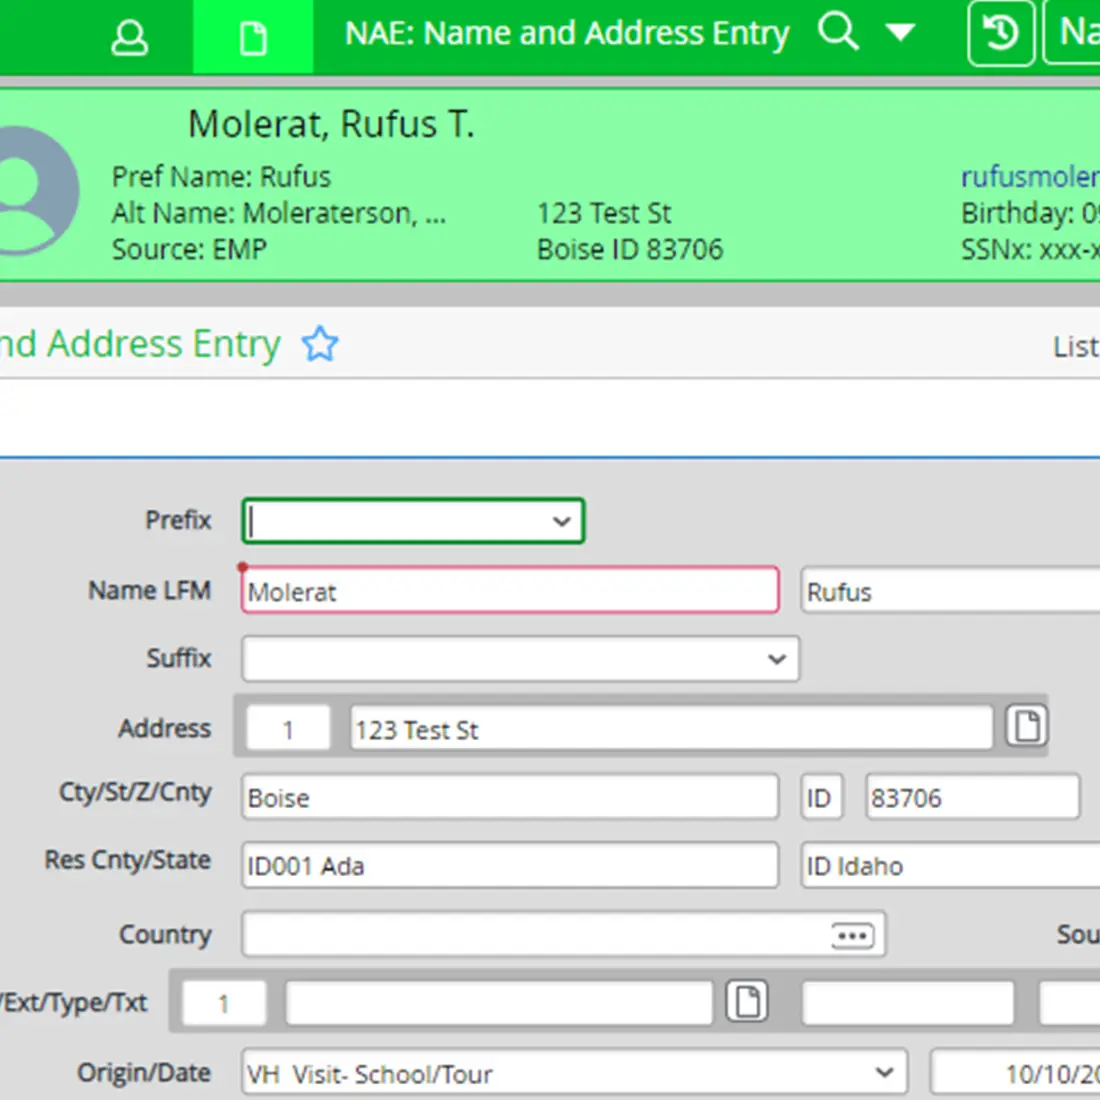Open address detail using the document icon
This screenshot has height=1100, width=1100.
(x=1026, y=727)
